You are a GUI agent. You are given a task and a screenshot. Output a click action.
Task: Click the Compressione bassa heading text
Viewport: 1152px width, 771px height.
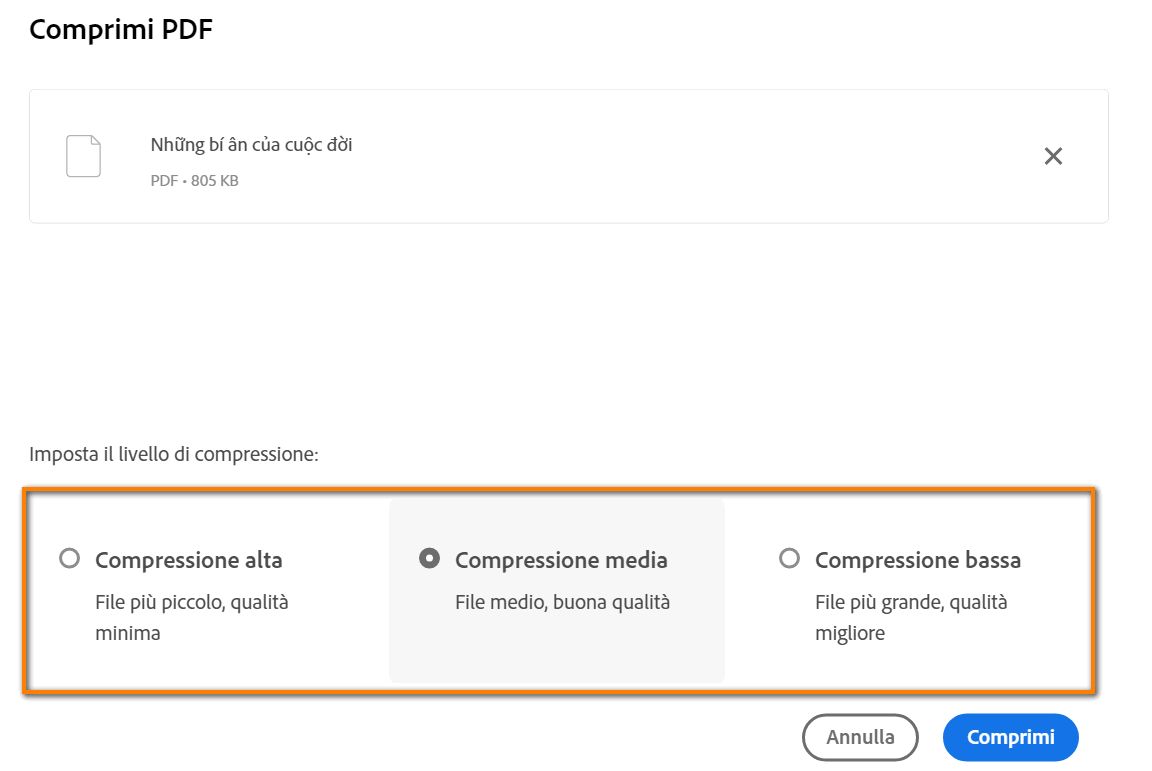click(x=918, y=560)
